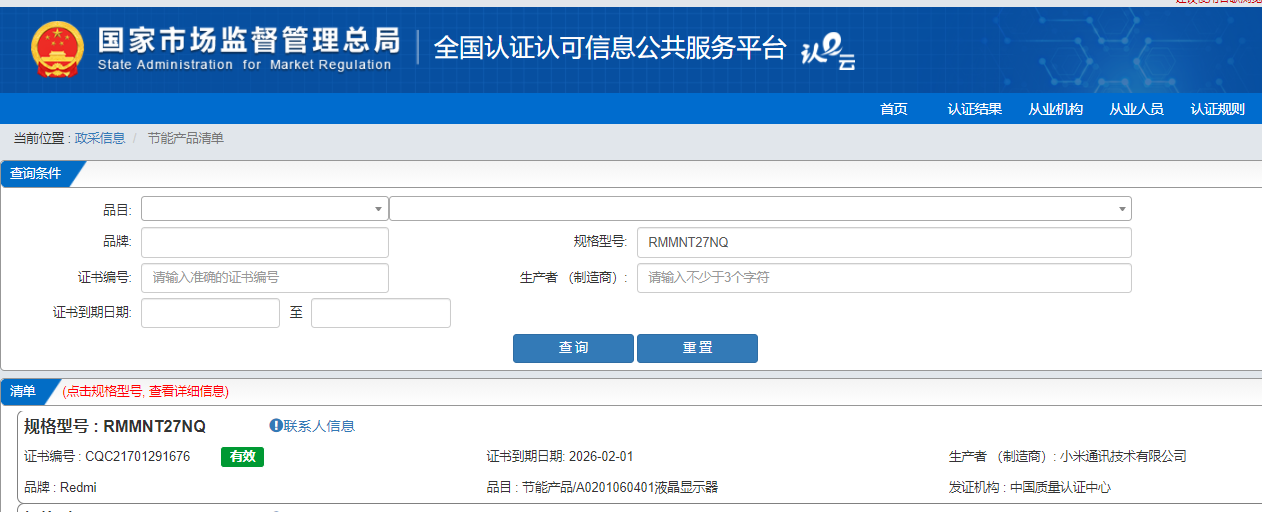Screen dimensions: 1262x512
Task: Click into the 品牌 input field
Action: pyautogui.click(x=265, y=242)
